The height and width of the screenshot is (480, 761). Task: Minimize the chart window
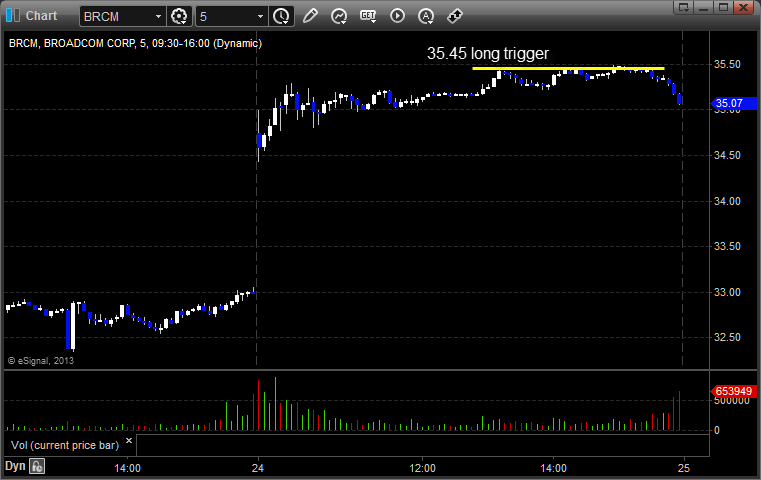(x=704, y=7)
